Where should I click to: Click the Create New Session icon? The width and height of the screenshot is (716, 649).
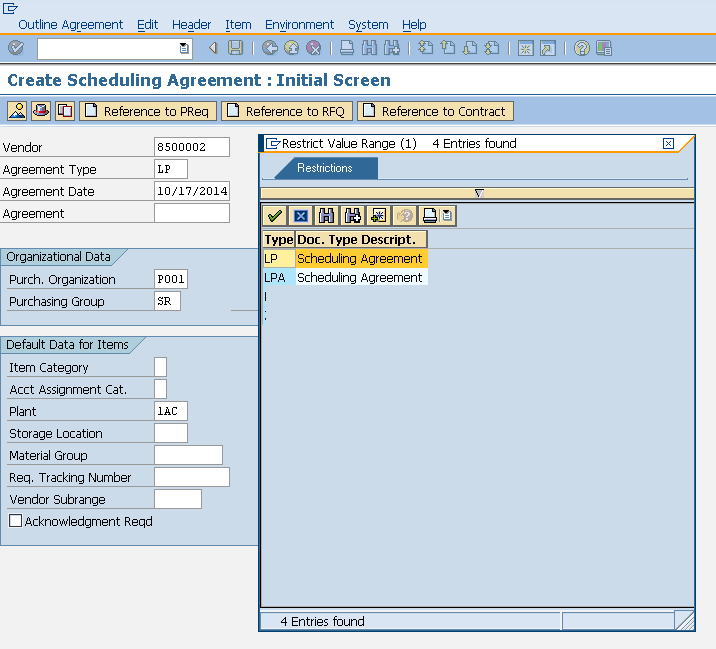point(526,48)
